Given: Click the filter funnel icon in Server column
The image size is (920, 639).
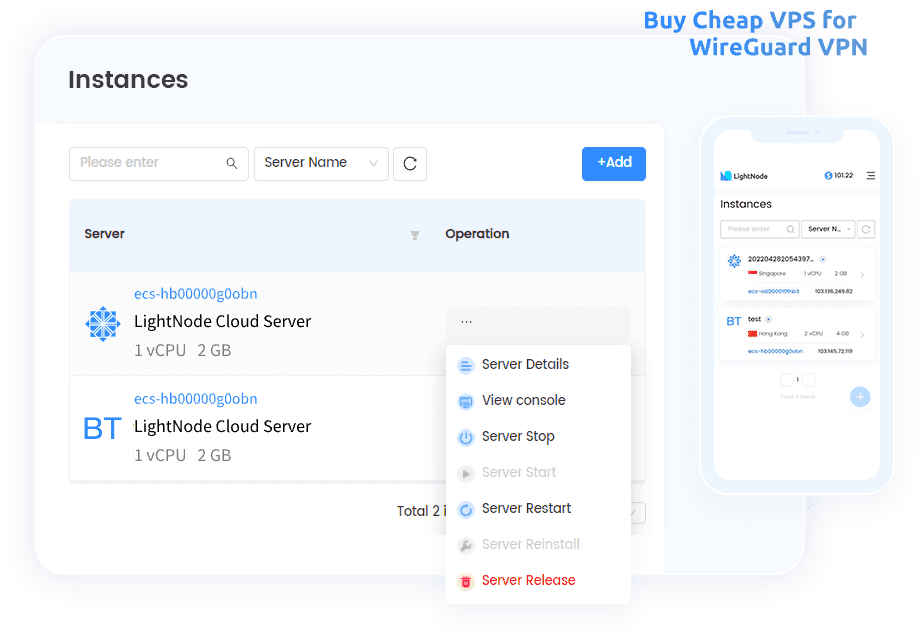Looking at the screenshot, I should coord(415,235).
